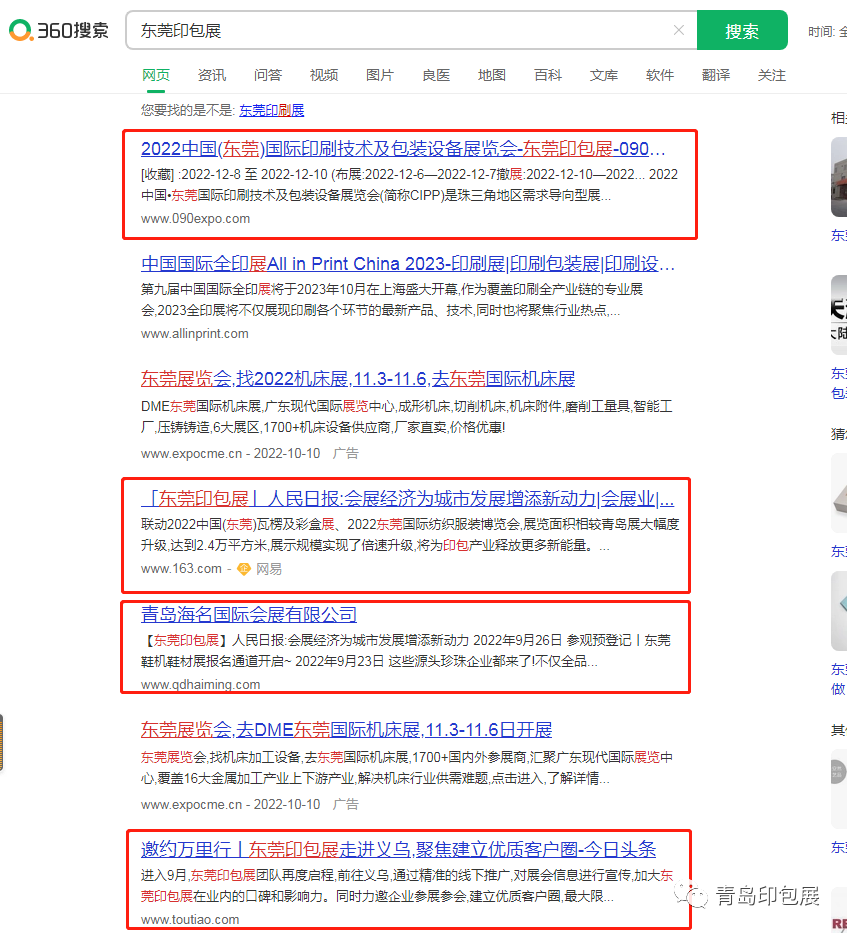The width and height of the screenshot is (847, 933).
Task: Switch to the 关注 tab
Action: pos(771,75)
